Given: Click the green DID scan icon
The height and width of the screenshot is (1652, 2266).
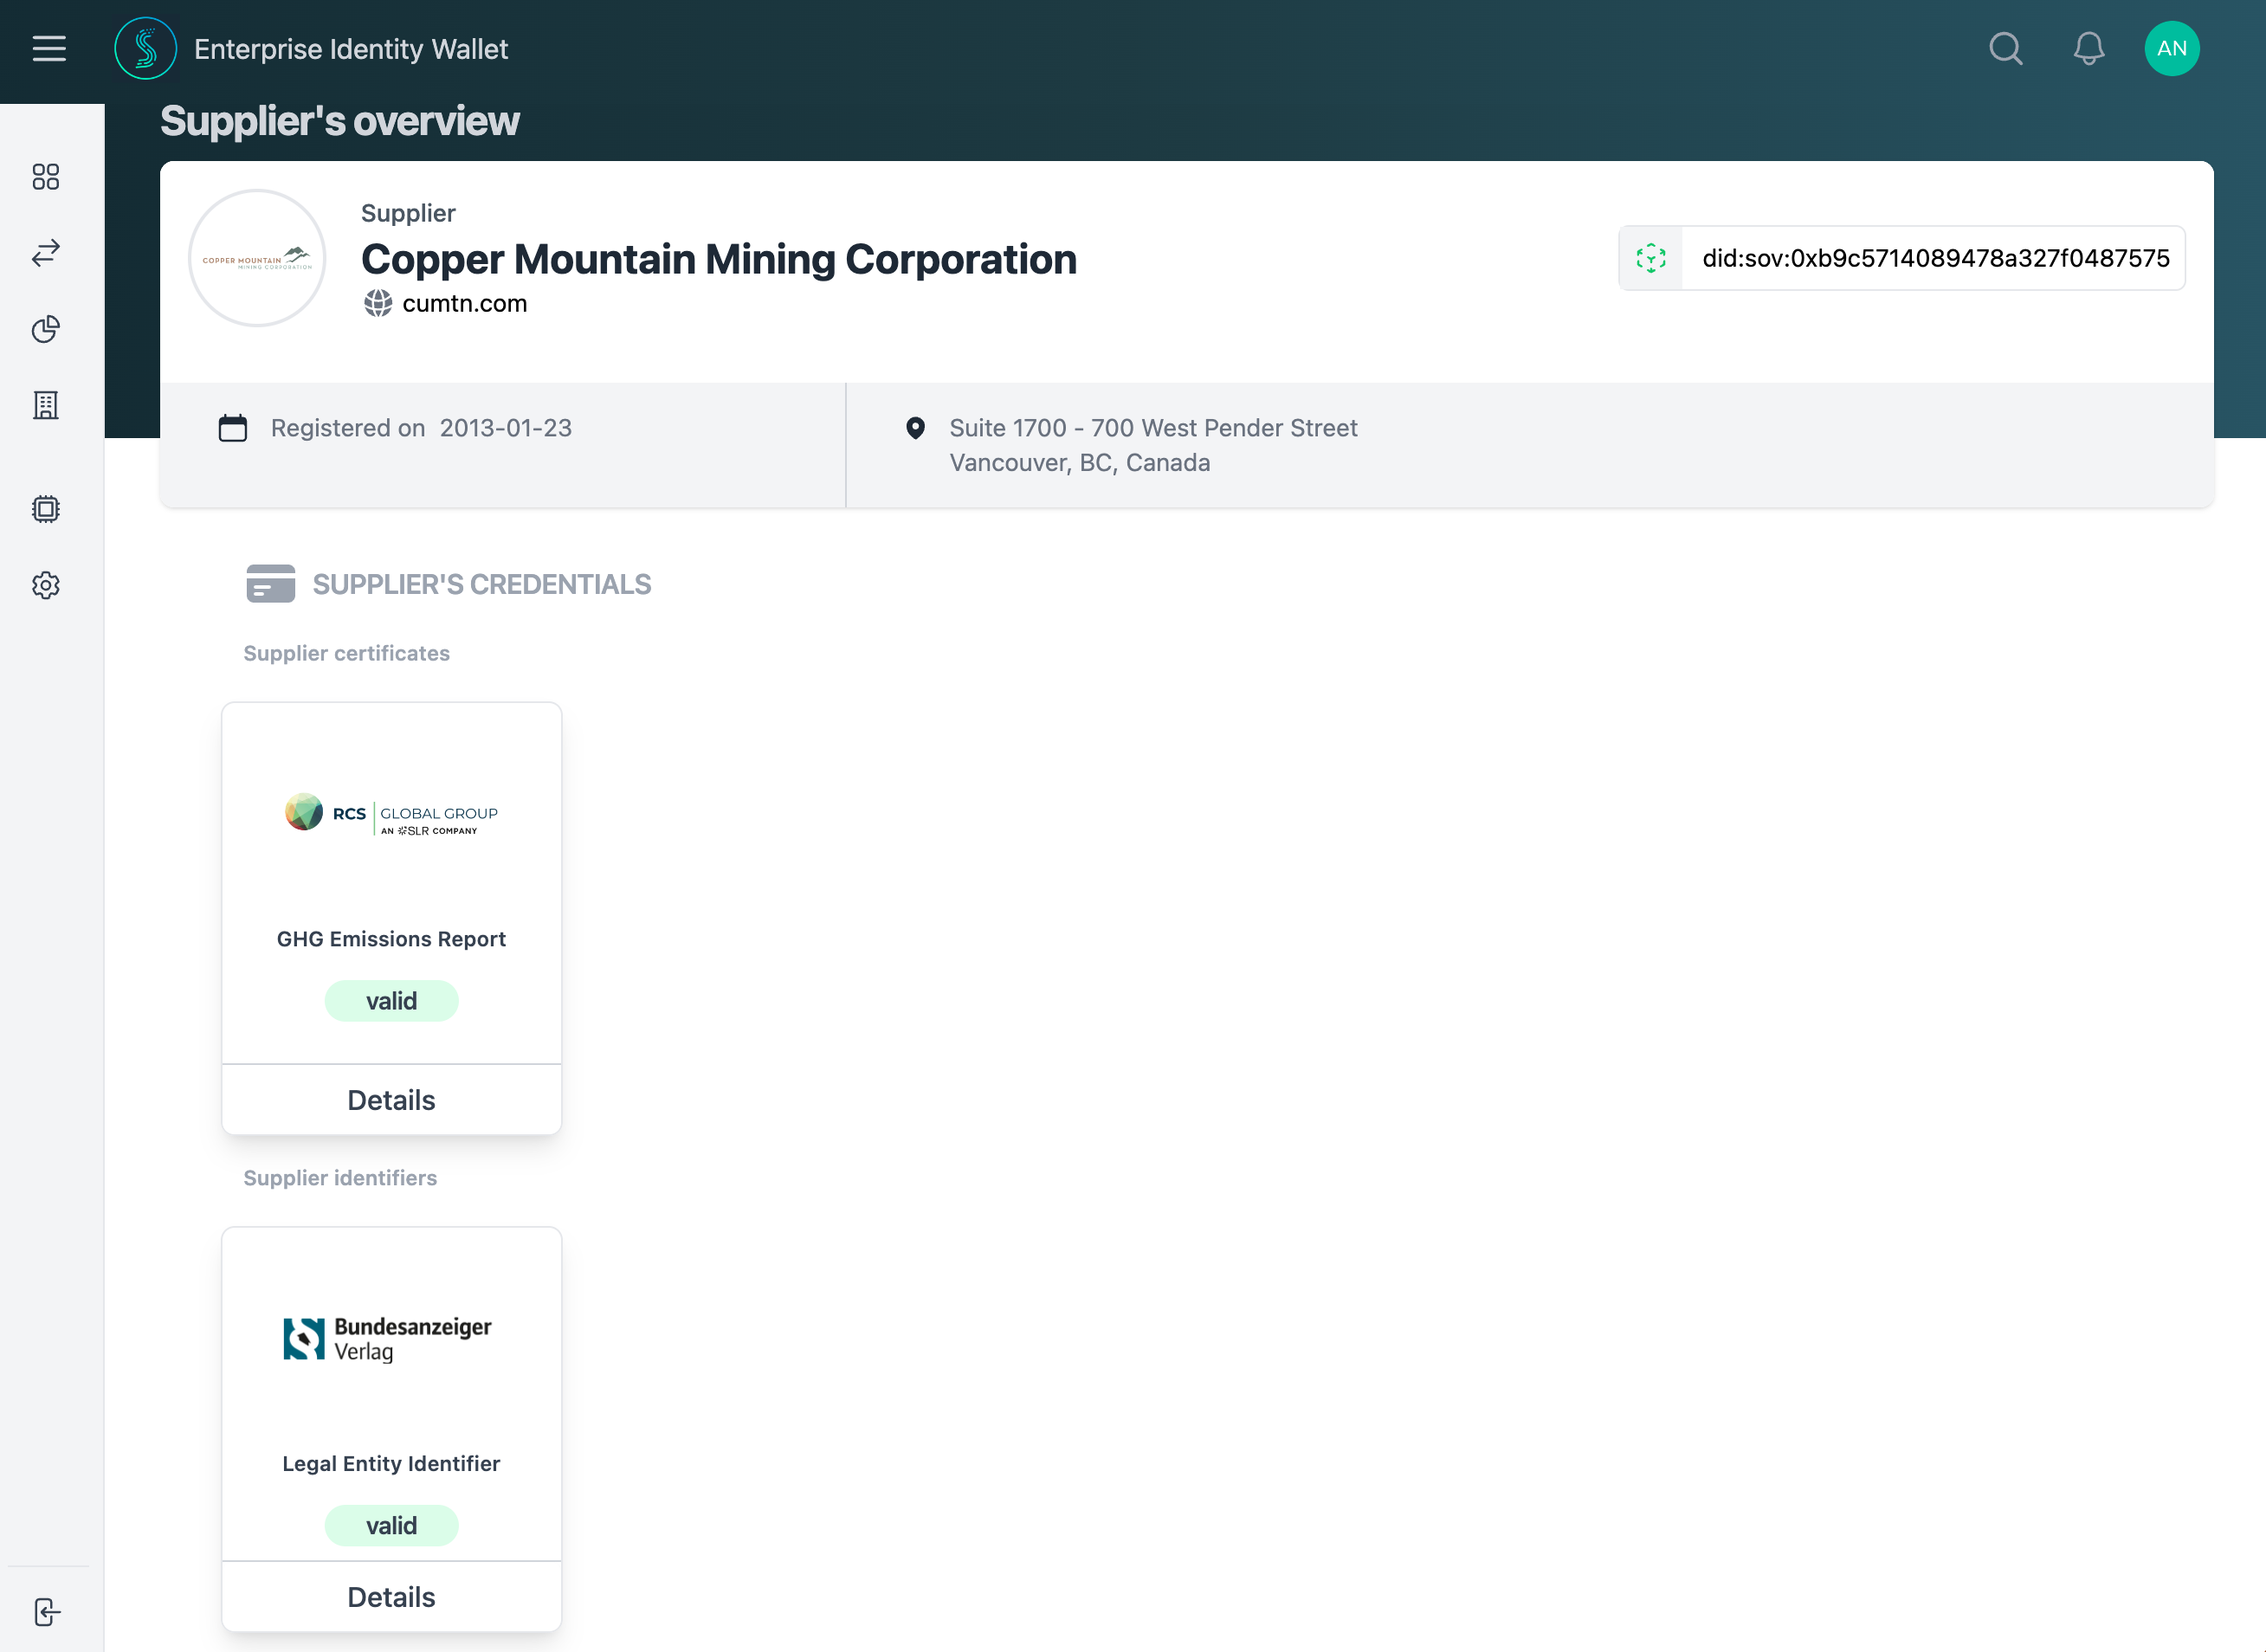Looking at the screenshot, I should [1650, 258].
